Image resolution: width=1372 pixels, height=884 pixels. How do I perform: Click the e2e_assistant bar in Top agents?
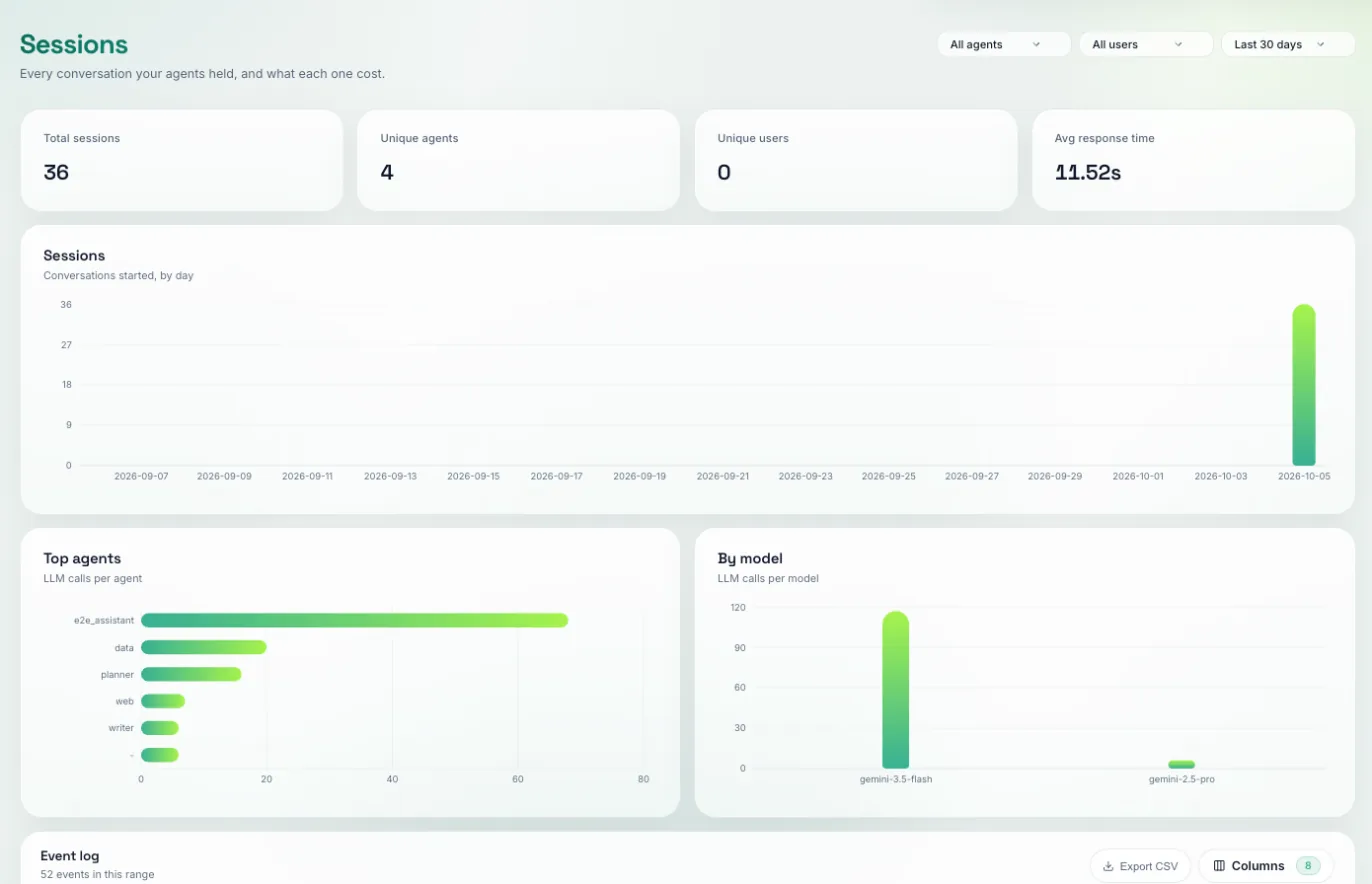pos(354,620)
